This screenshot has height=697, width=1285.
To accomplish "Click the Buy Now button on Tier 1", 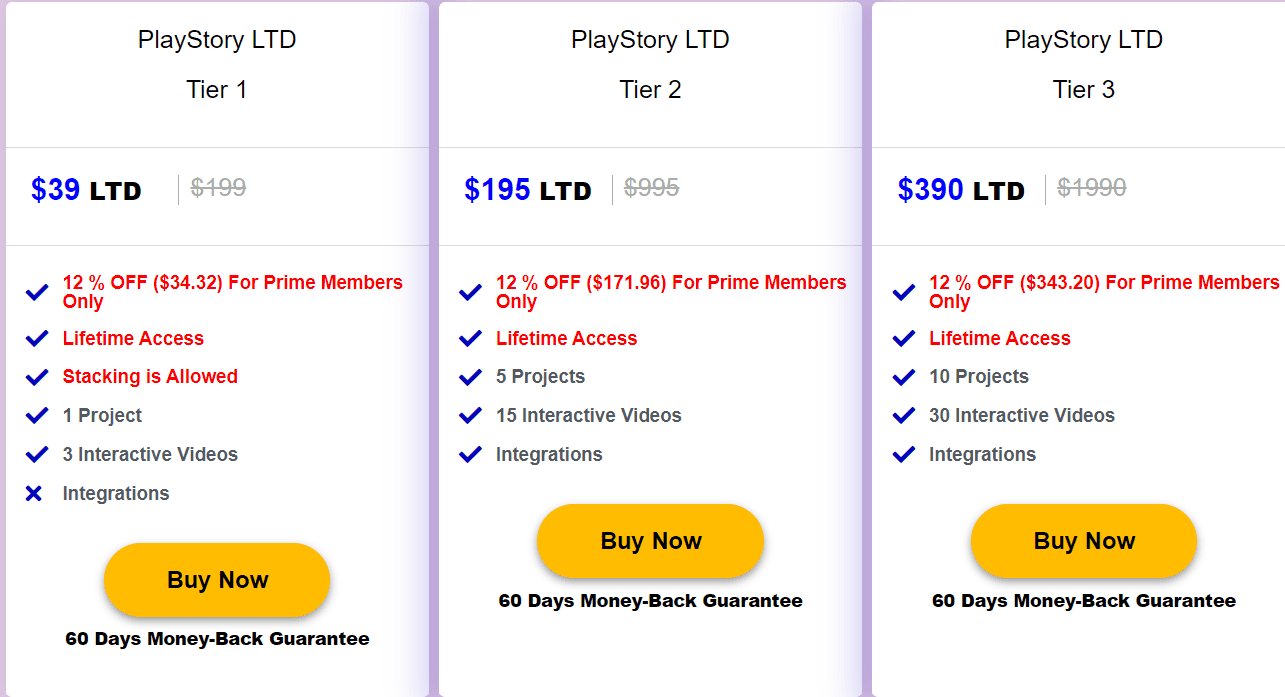I will click(x=217, y=580).
